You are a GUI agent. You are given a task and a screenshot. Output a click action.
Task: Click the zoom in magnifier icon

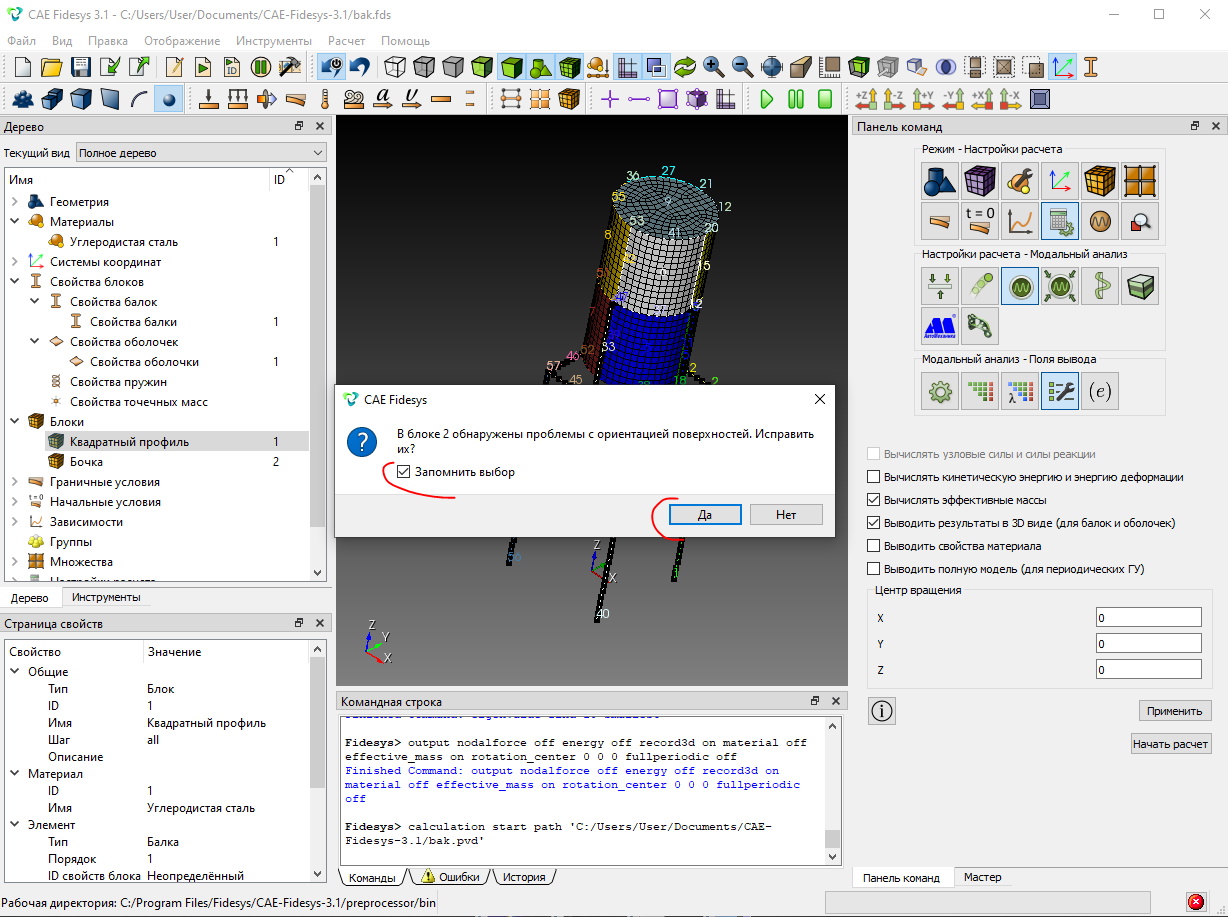pyautogui.click(x=714, y=67)
